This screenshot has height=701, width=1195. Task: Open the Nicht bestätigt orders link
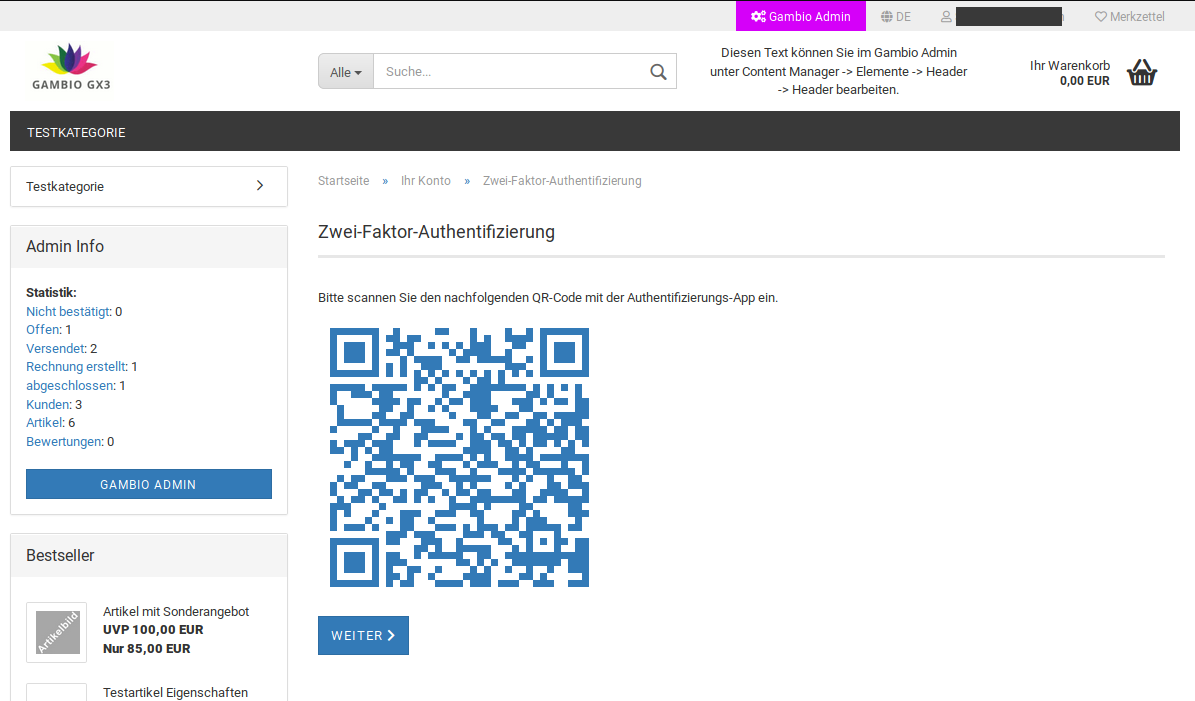click(x=67, y=312)
